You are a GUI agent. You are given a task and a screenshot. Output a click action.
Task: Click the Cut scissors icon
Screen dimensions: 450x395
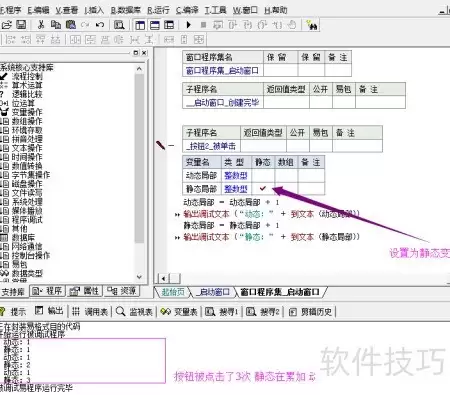pos(41,25)
